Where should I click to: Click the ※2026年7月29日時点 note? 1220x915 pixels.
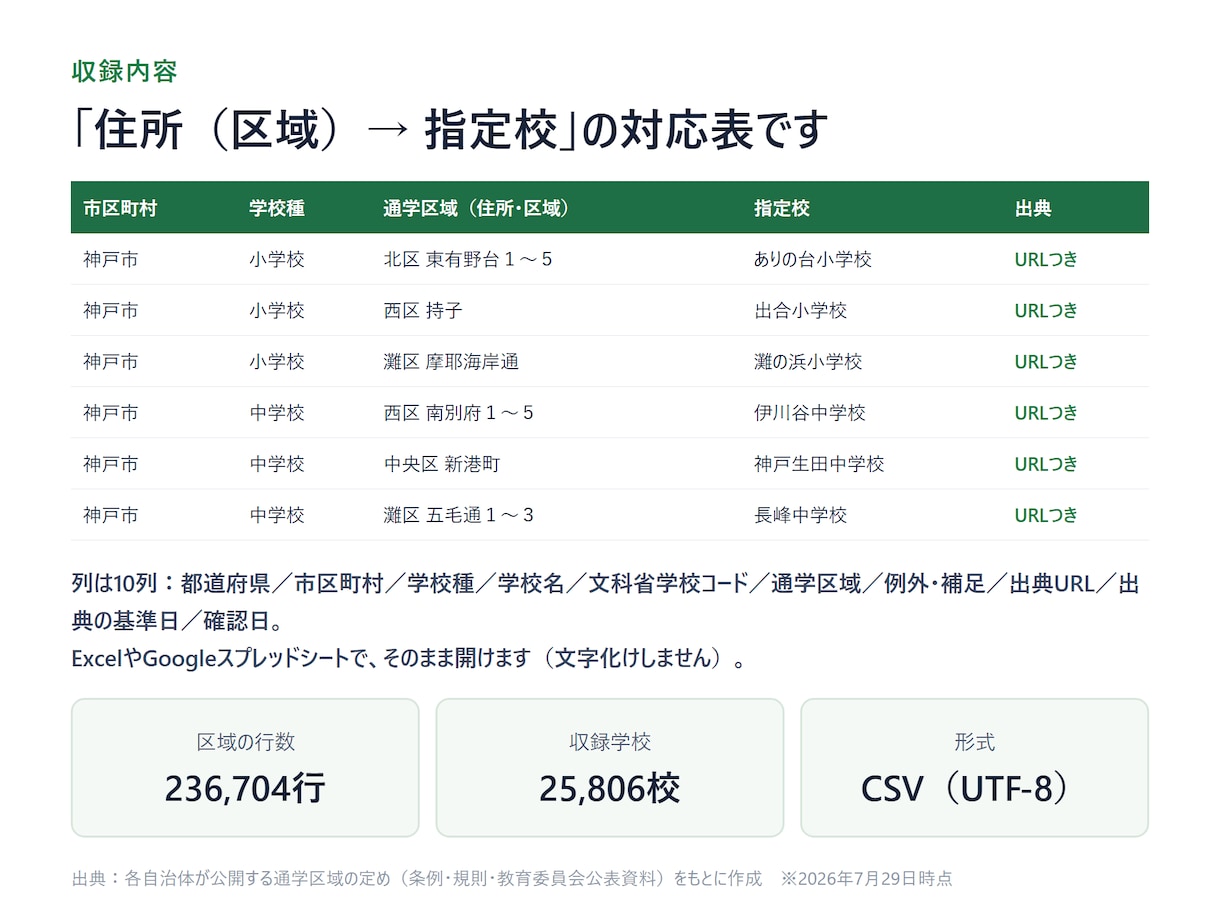[x=866, y=878]
